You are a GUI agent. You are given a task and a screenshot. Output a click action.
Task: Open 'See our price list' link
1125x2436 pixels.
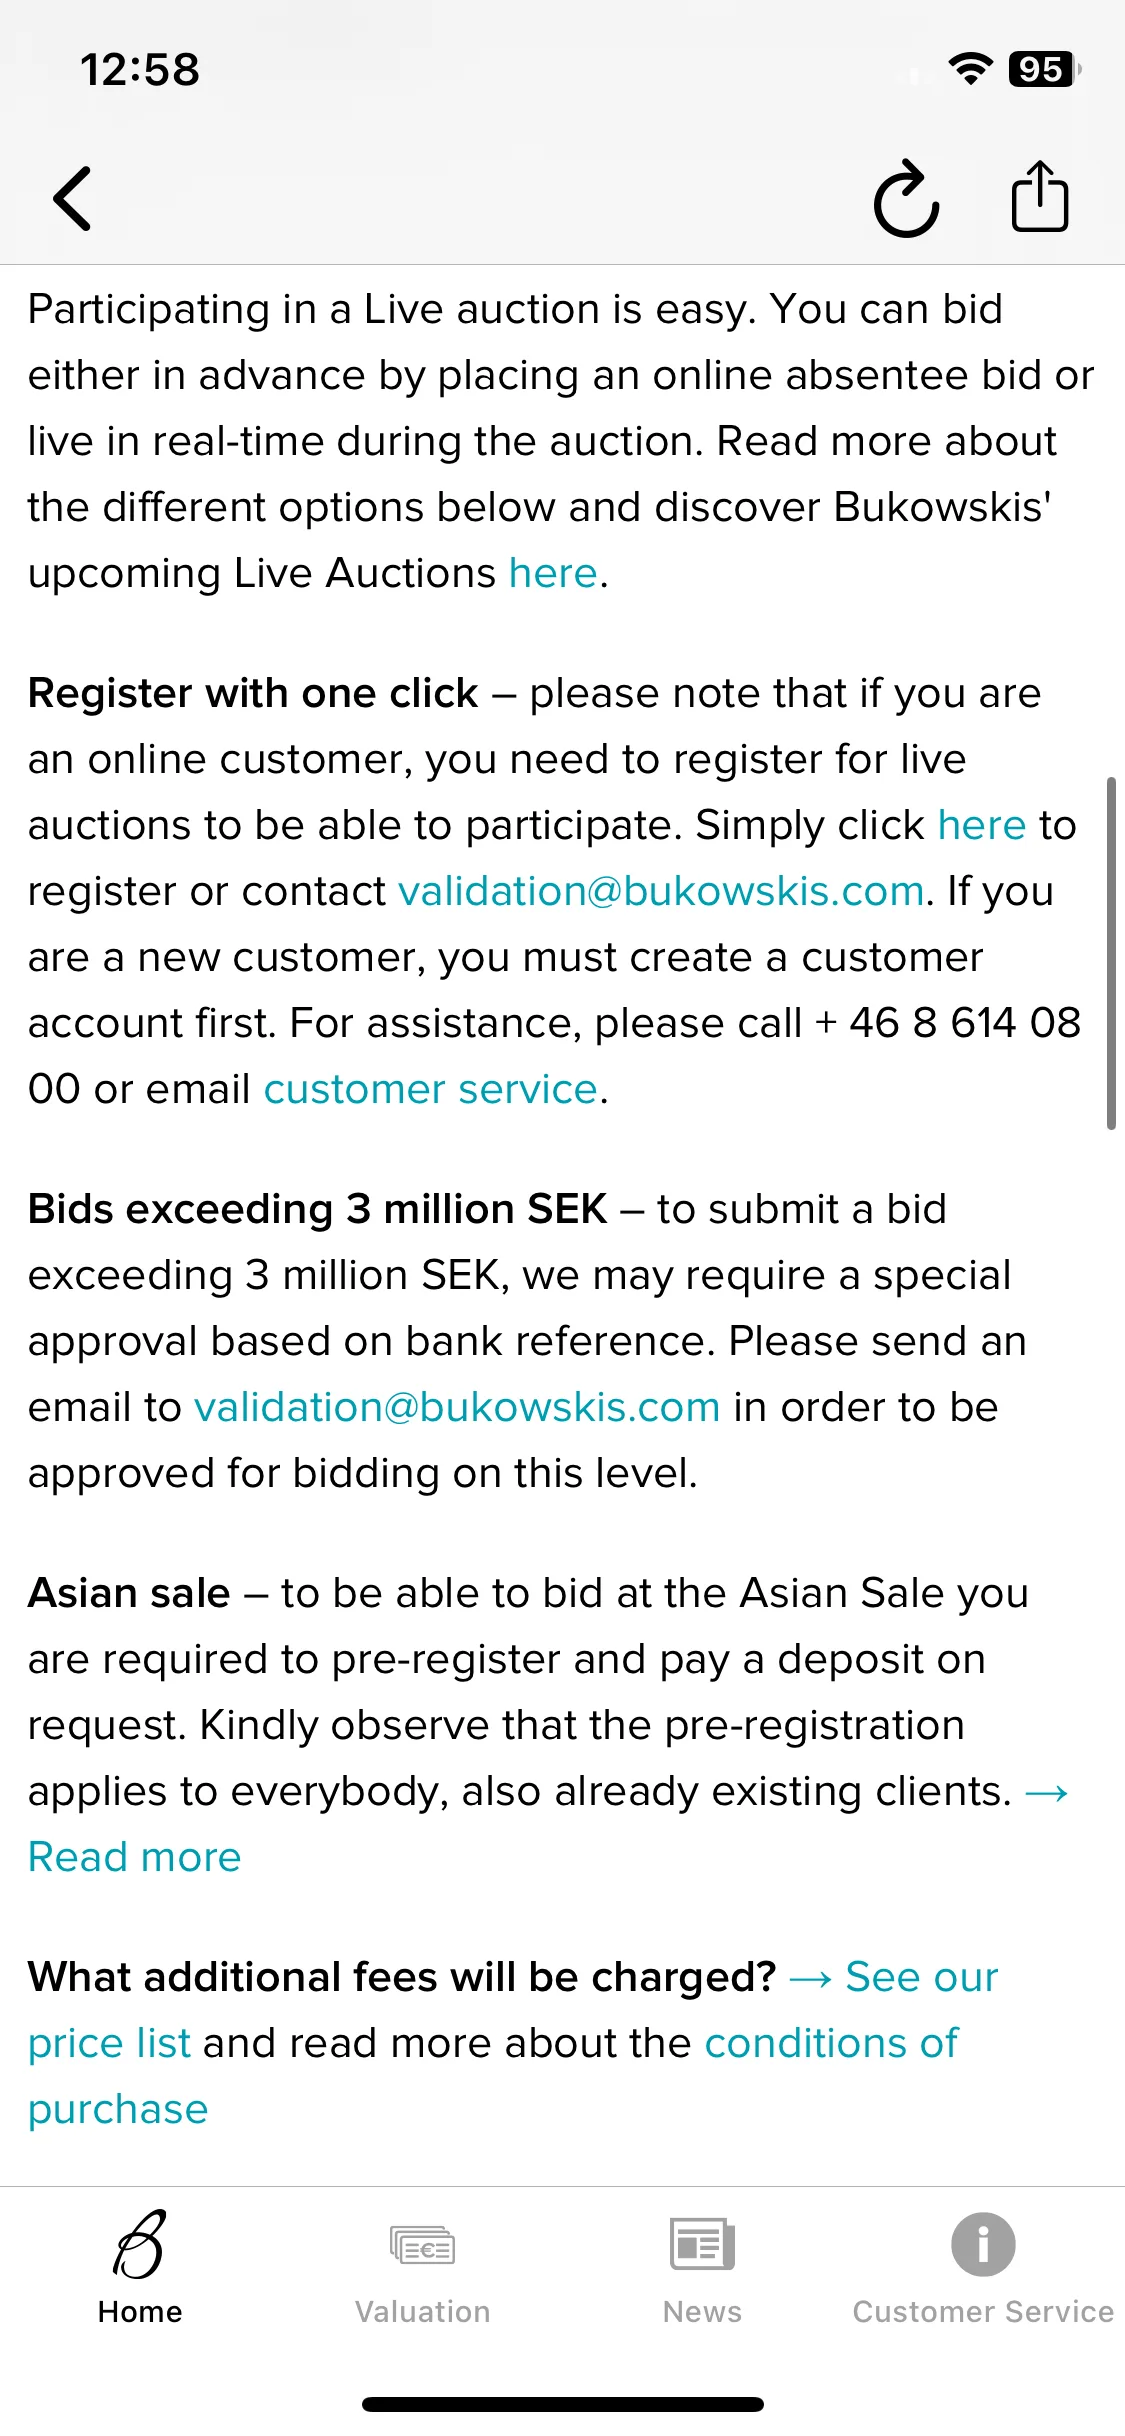pyautogui.click(x=513, y=2010)
